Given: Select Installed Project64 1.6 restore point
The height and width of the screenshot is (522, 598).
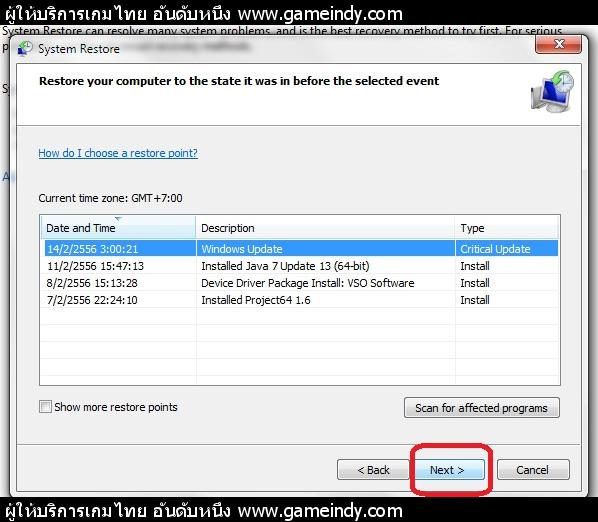Looking at the screenshot, I should point(301,300).
